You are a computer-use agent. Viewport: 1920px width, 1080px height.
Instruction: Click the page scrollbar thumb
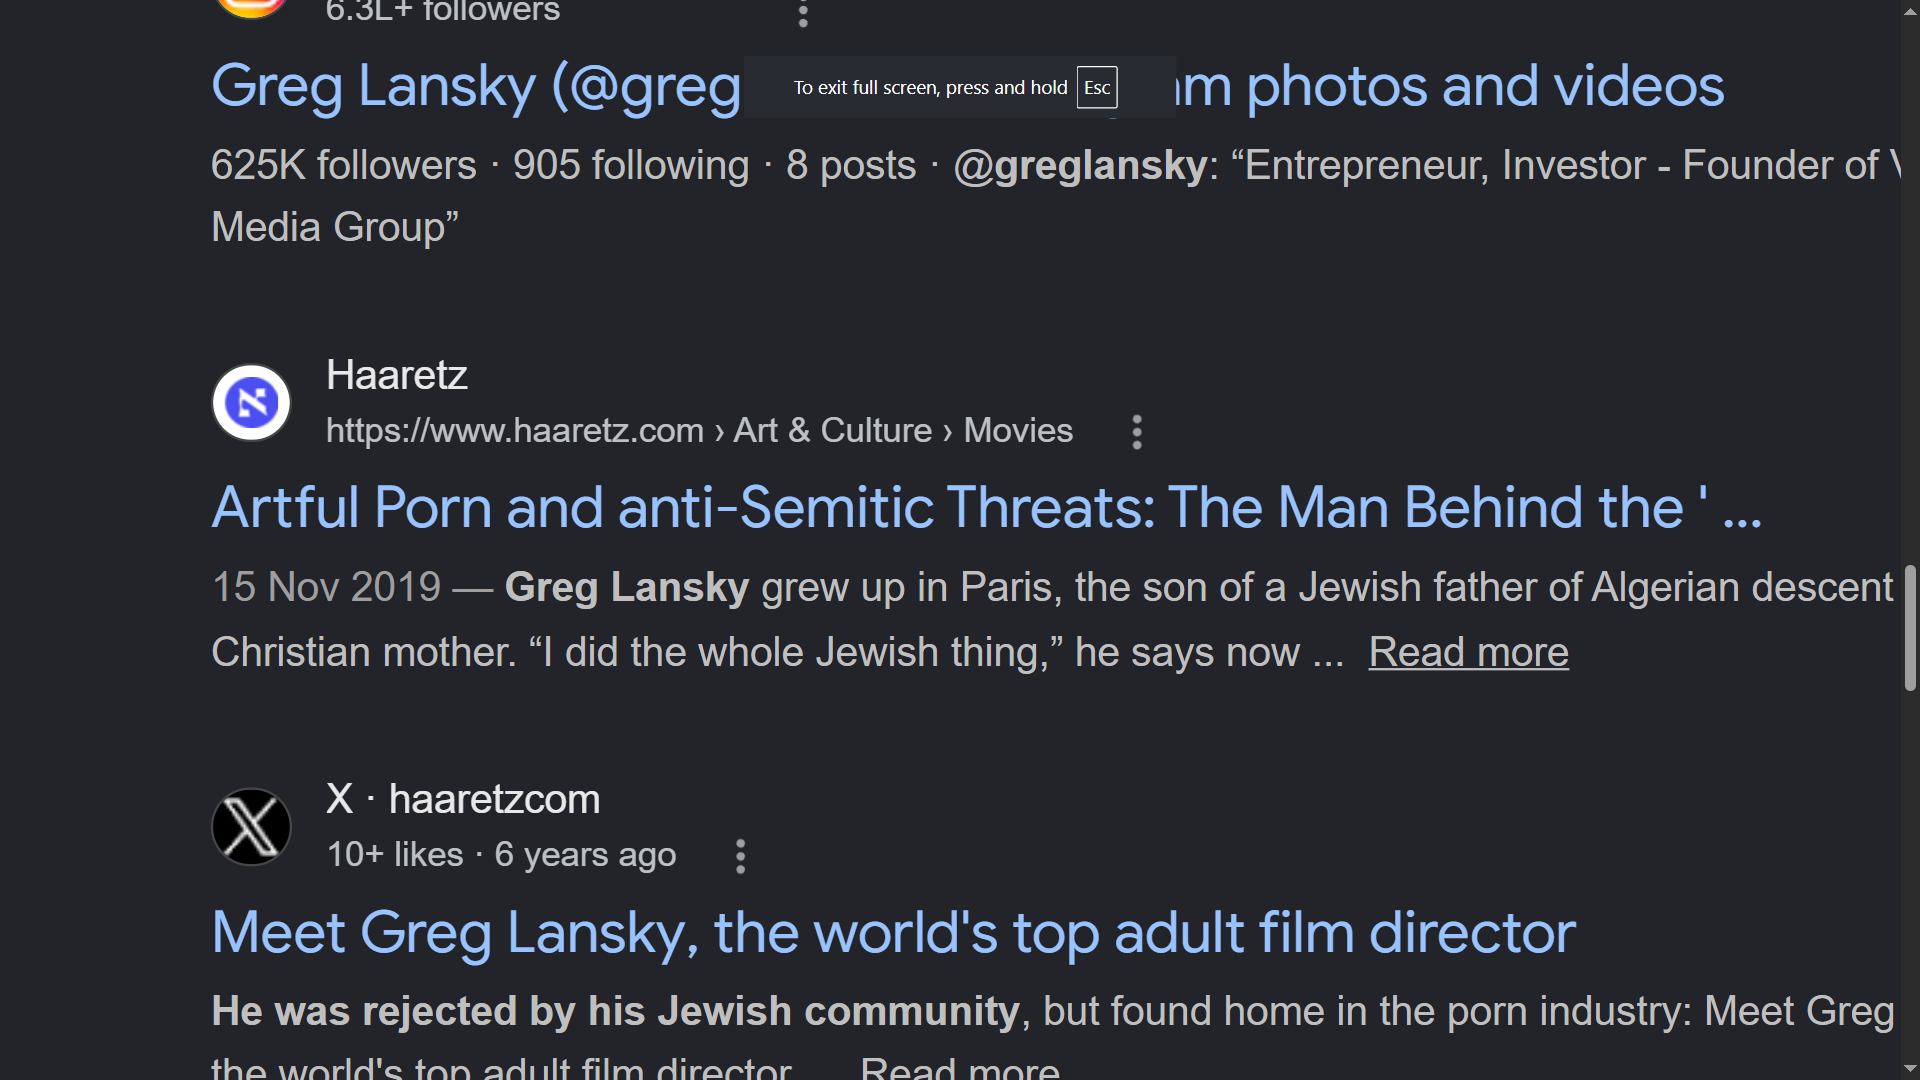pyautogui.click(x=1910, y=628)
